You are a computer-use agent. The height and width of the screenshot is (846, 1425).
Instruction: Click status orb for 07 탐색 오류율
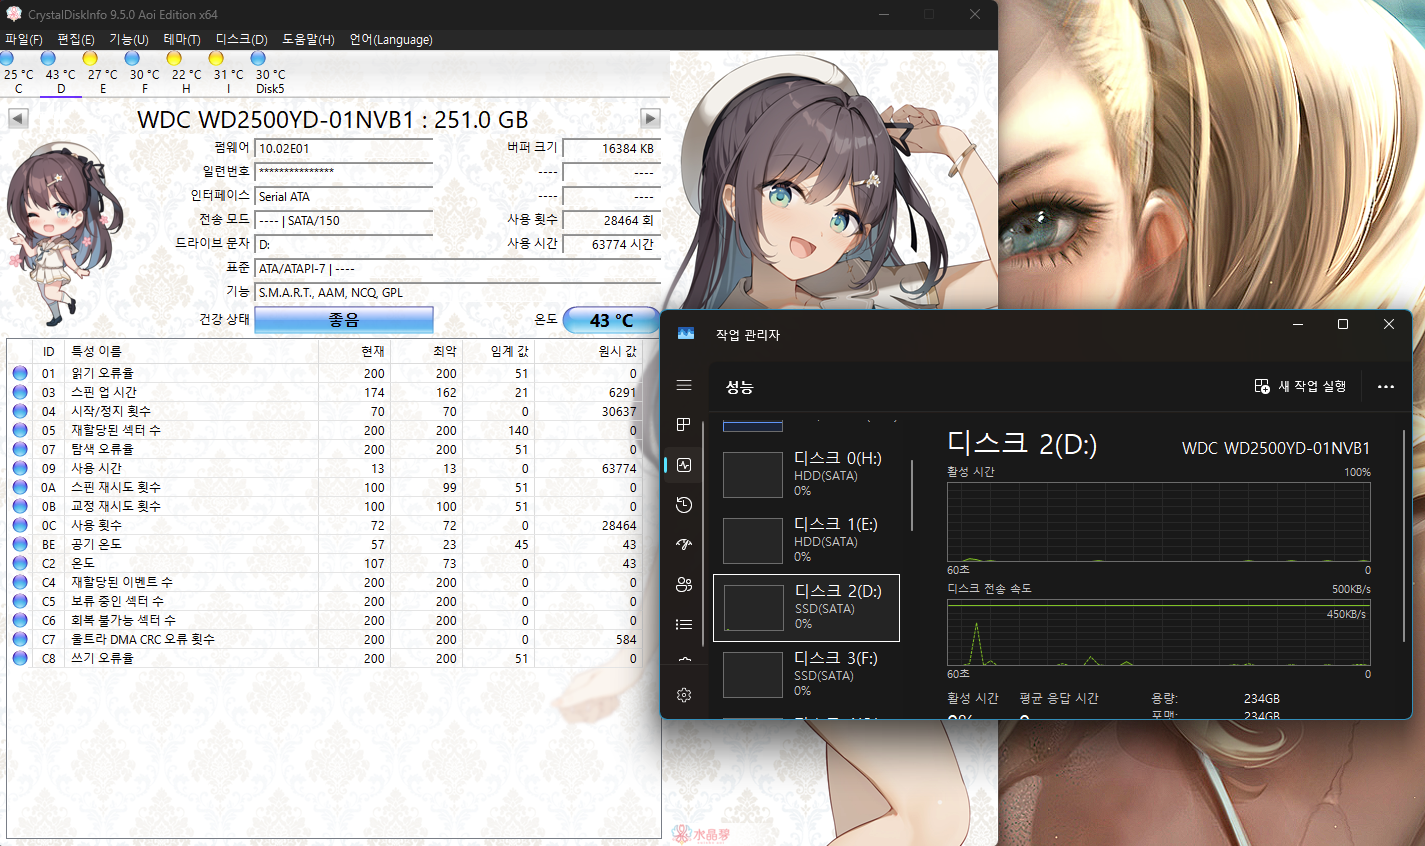(x=20, y=449)
